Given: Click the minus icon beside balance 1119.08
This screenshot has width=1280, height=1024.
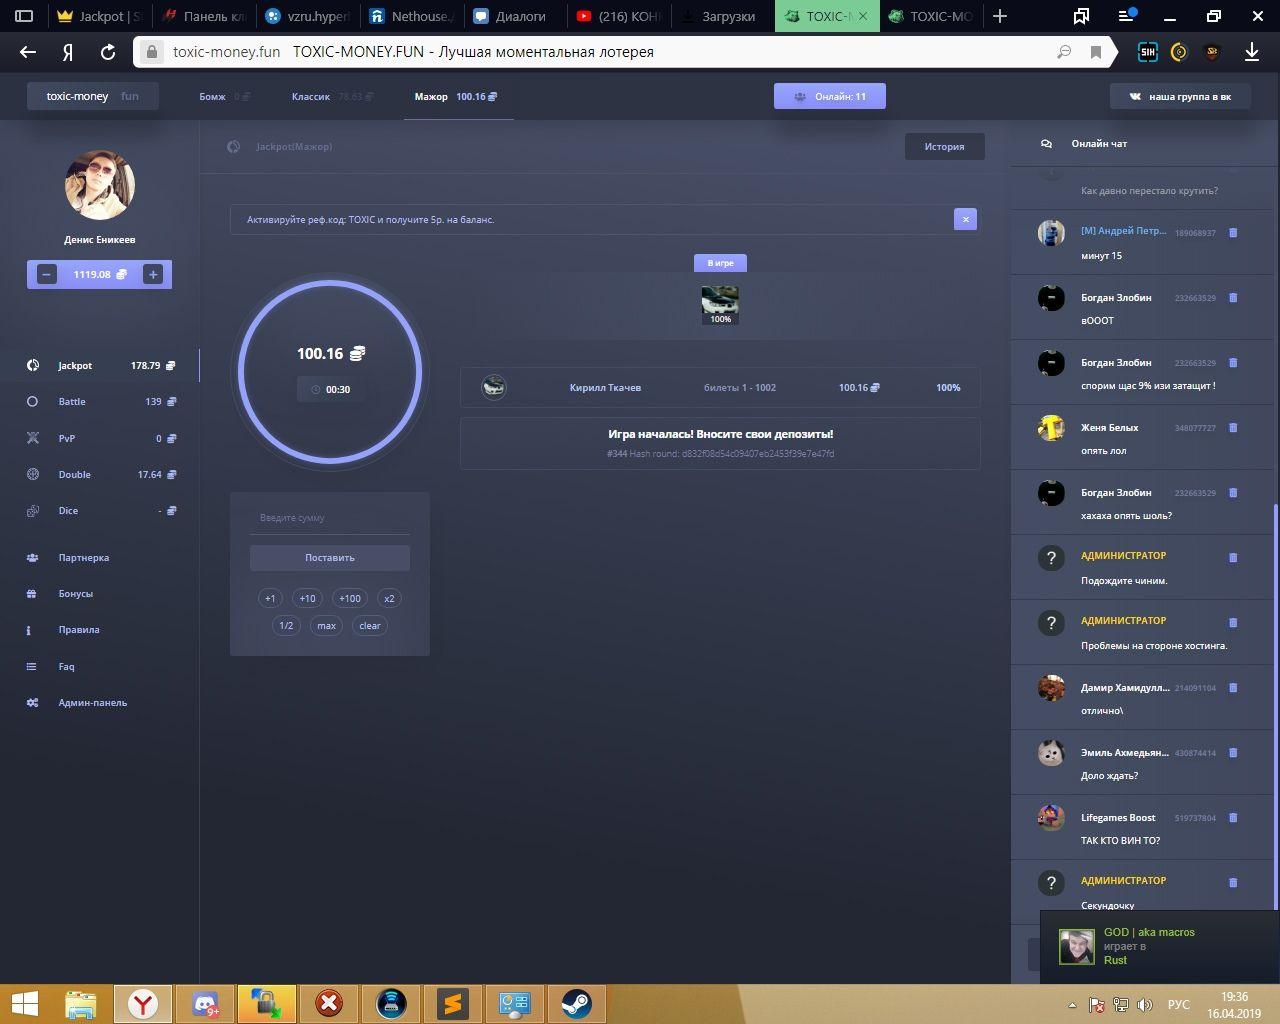Looking at the screenshot, I should [46, 274].
